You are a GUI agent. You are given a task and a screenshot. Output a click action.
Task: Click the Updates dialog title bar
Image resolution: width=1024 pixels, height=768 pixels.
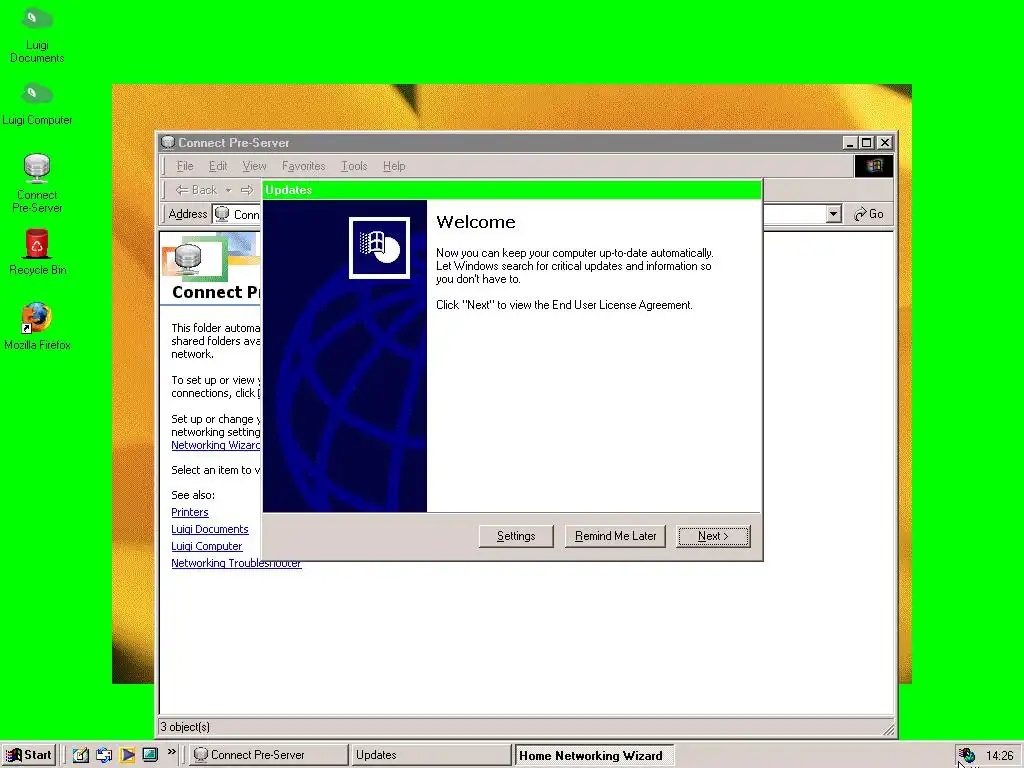512,190
